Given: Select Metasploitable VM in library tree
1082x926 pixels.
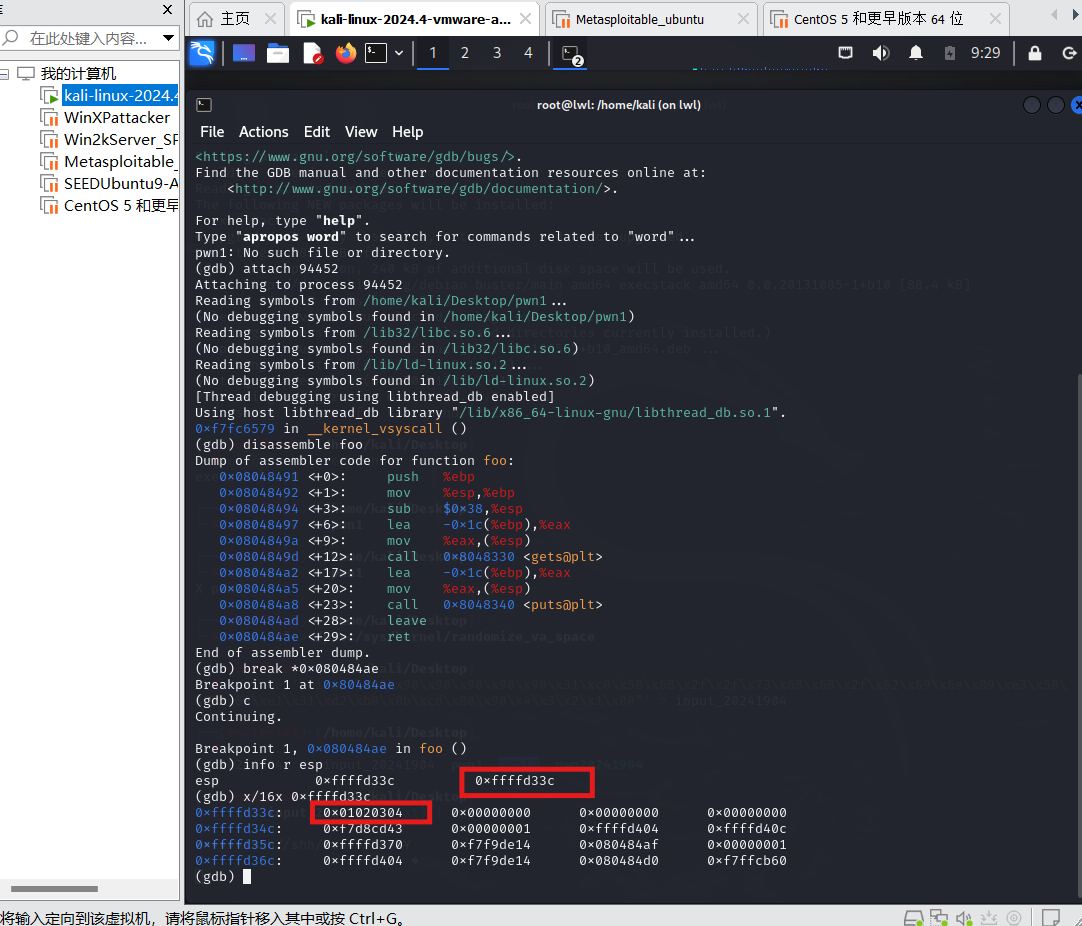Looking at the screenshot, I should pos(119,161).
